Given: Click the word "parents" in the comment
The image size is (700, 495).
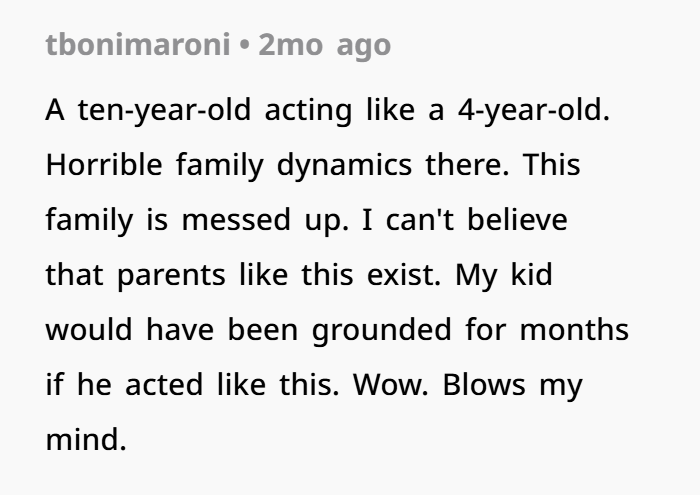Looking at the screenshot, I should [x=171, y=276].
